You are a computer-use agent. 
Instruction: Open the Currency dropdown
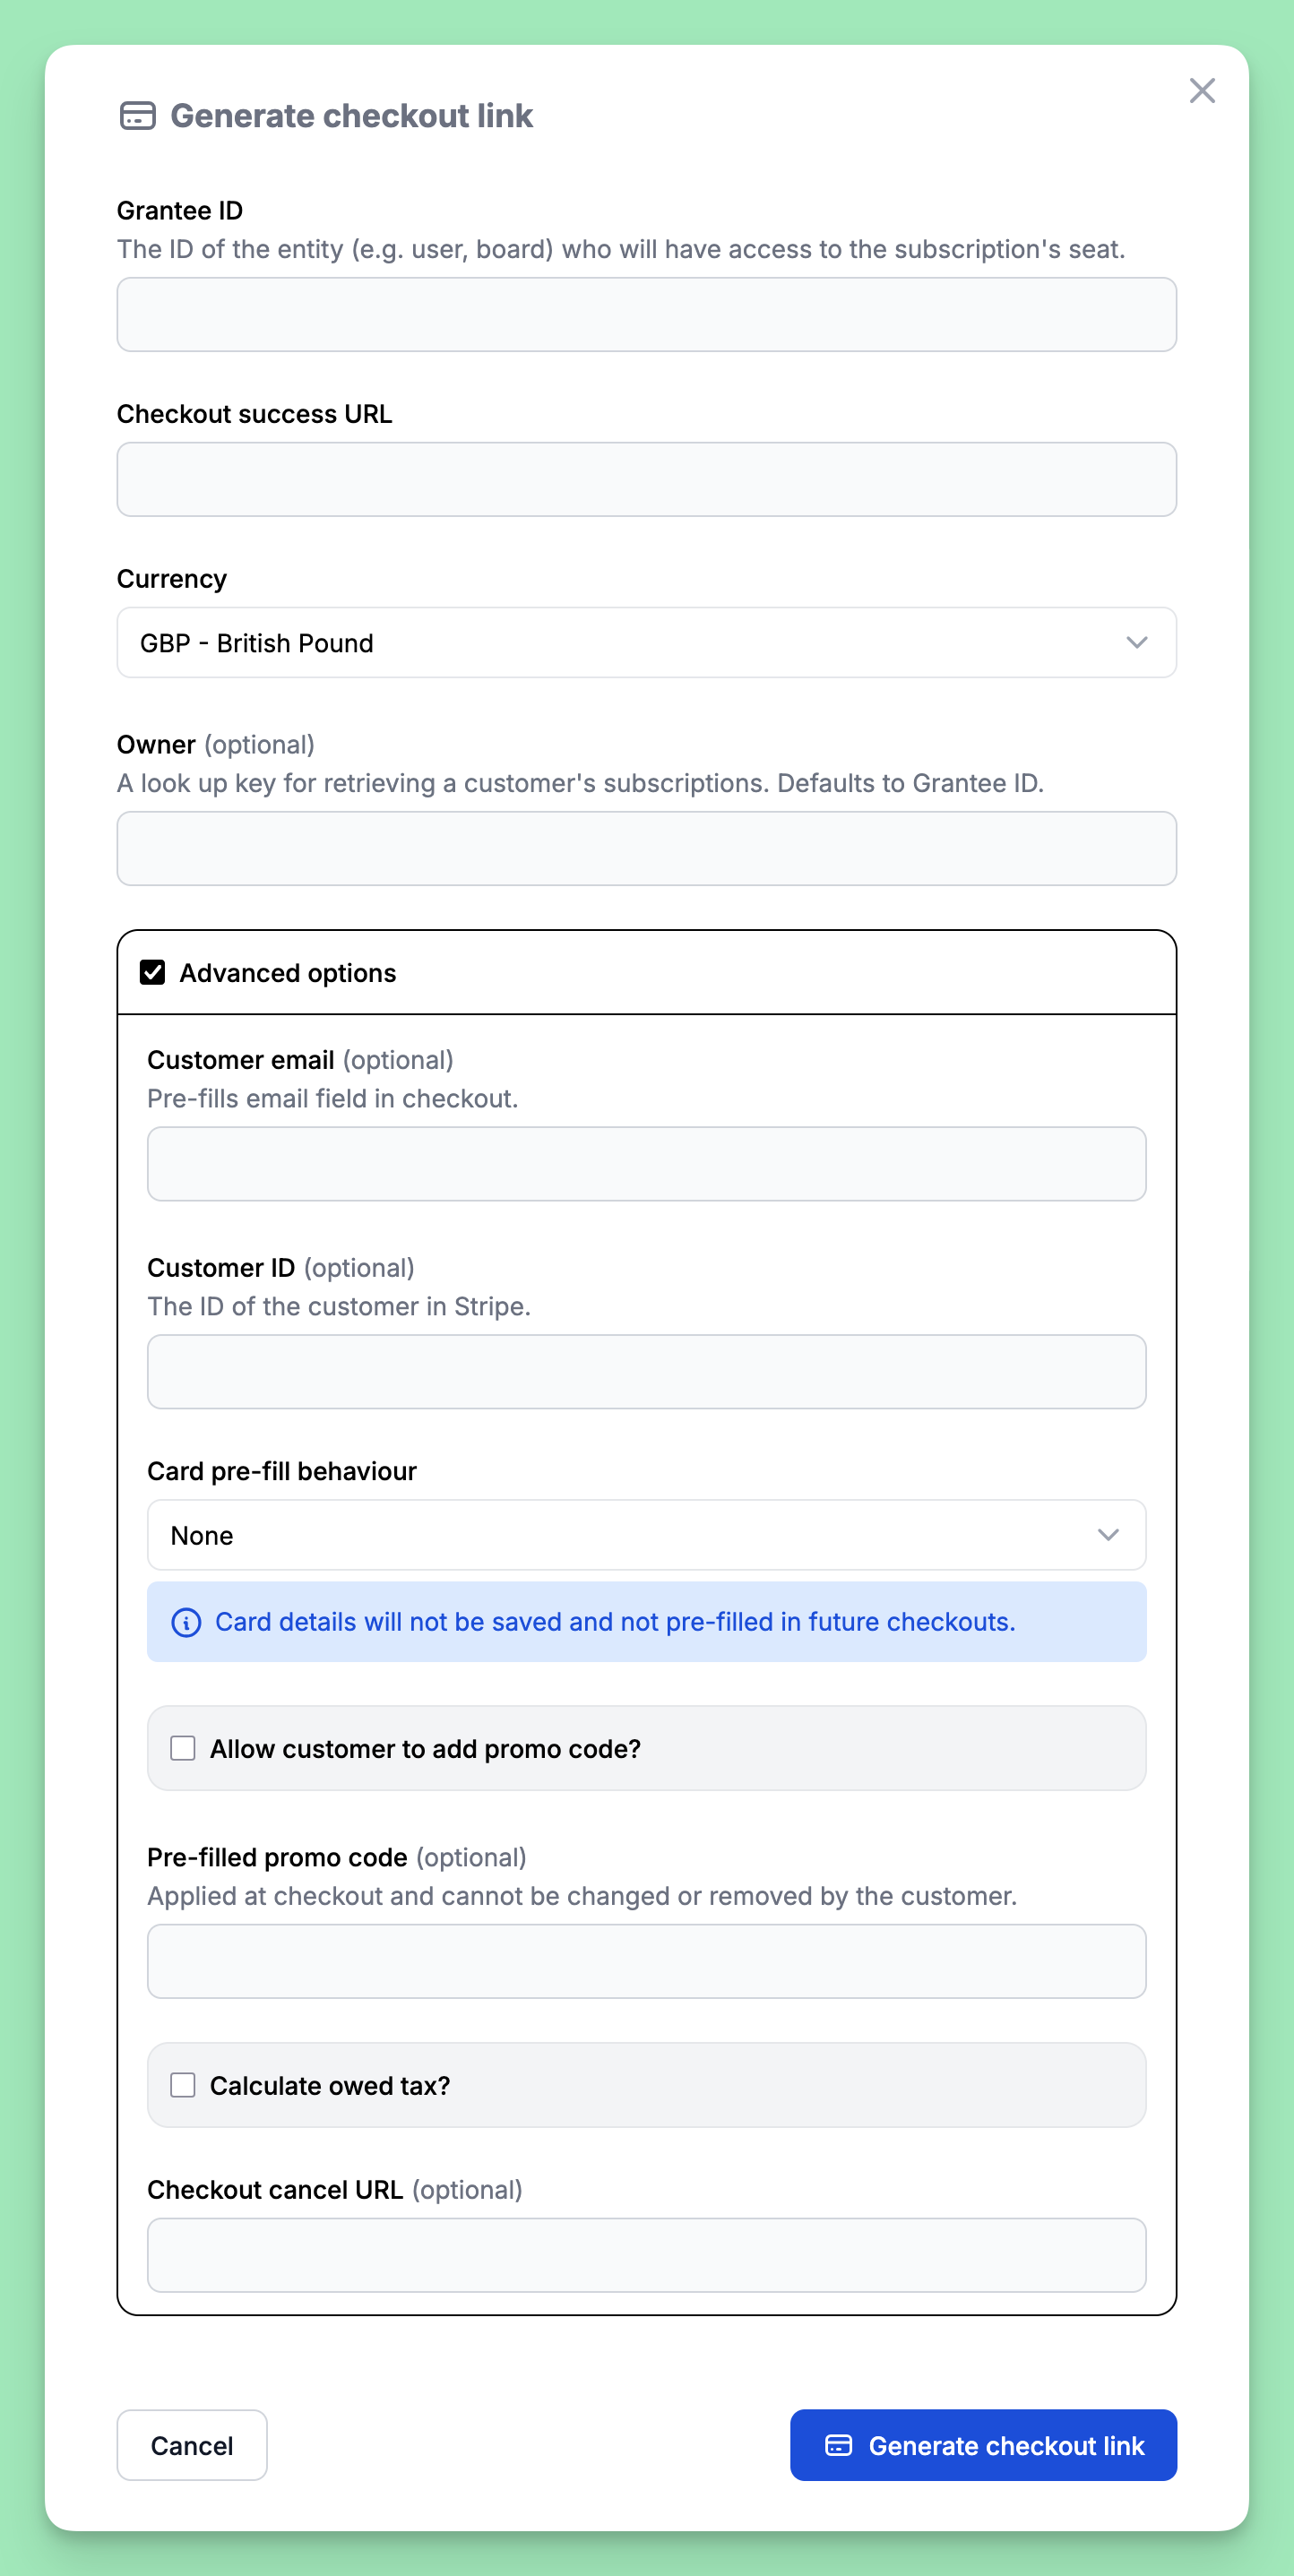[646, 643]
